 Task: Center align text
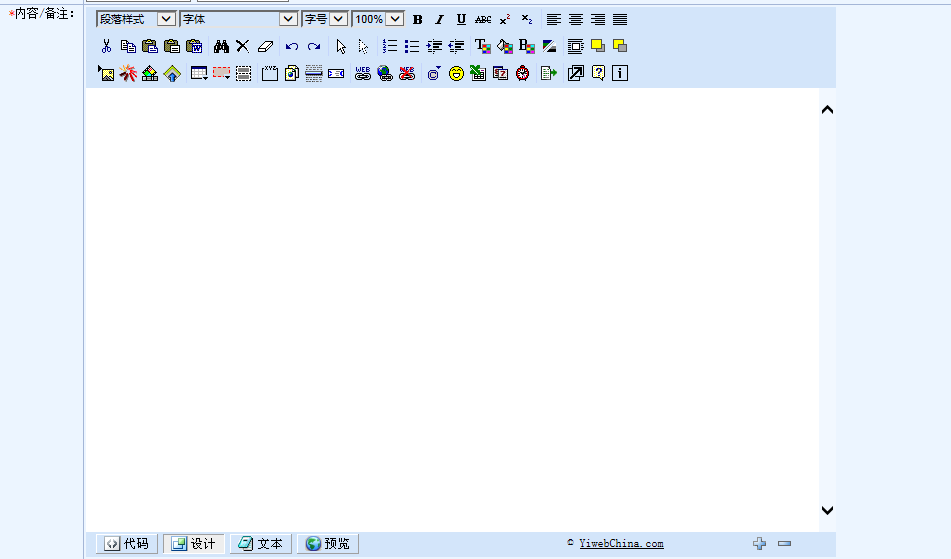[576, 19]
